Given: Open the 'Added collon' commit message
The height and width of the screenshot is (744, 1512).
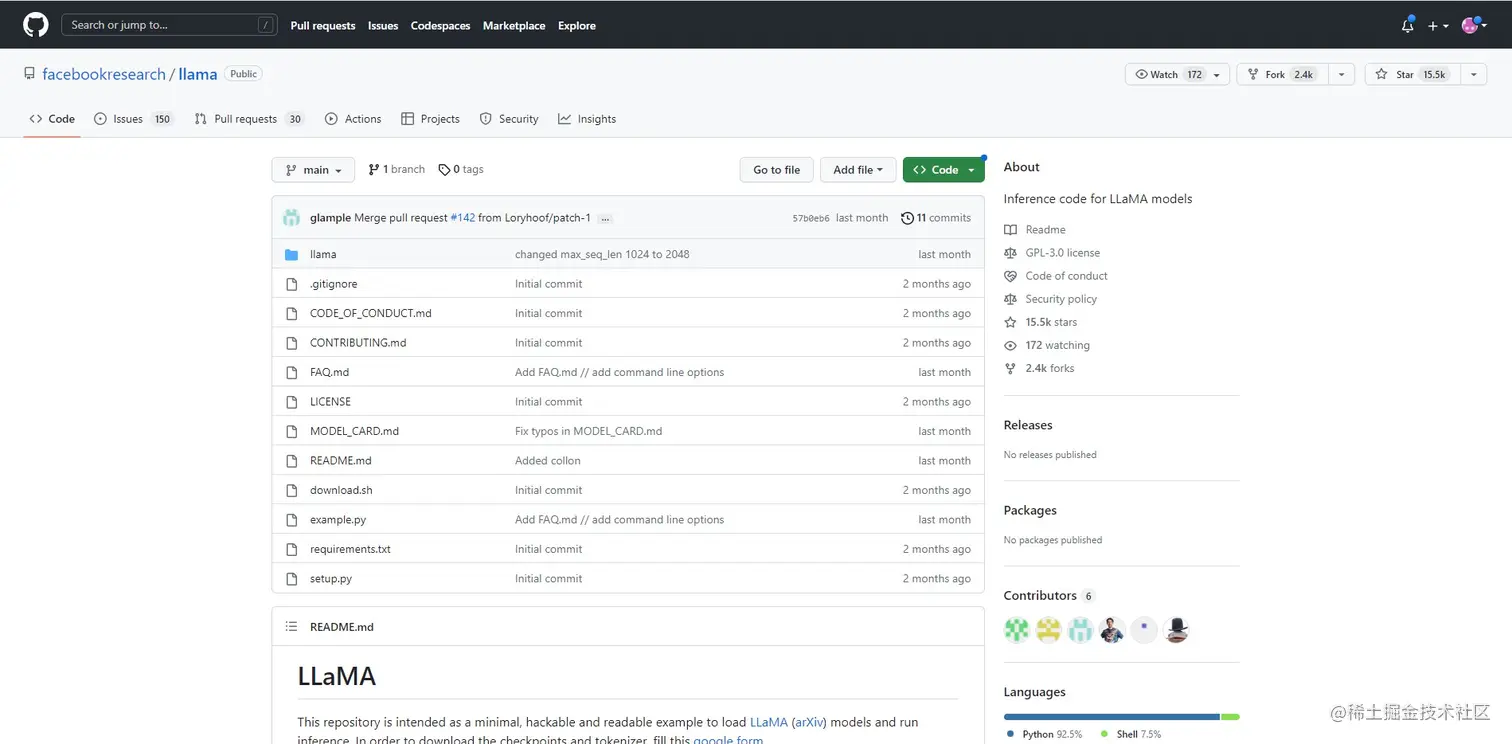Looking at the screenshot, I should click(547, 461).
